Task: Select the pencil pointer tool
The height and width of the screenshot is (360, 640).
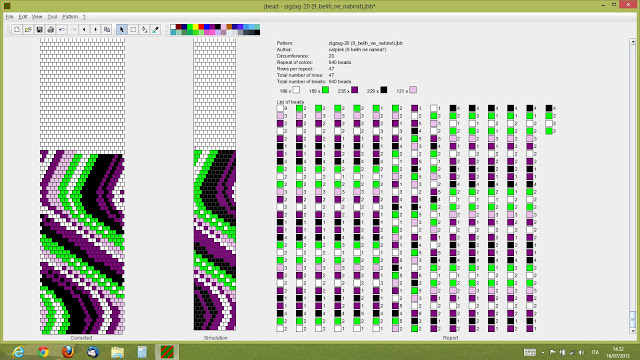Action: pyautogui.click(x=122, y=29)
